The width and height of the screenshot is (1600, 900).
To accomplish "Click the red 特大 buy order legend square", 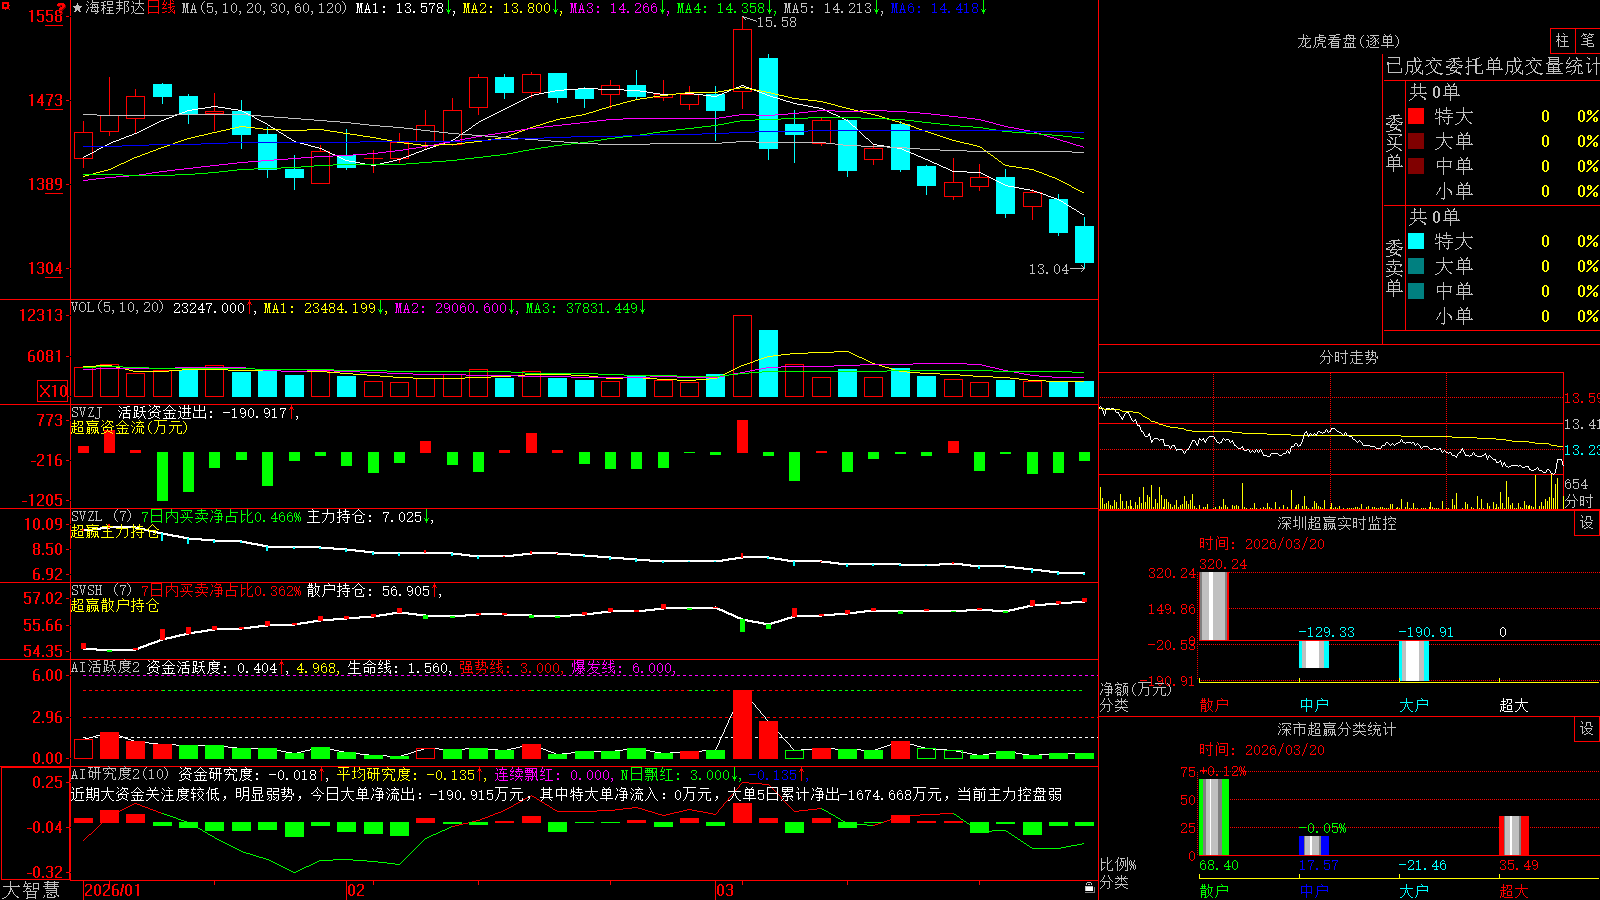I will click(x=1416, y=116).
